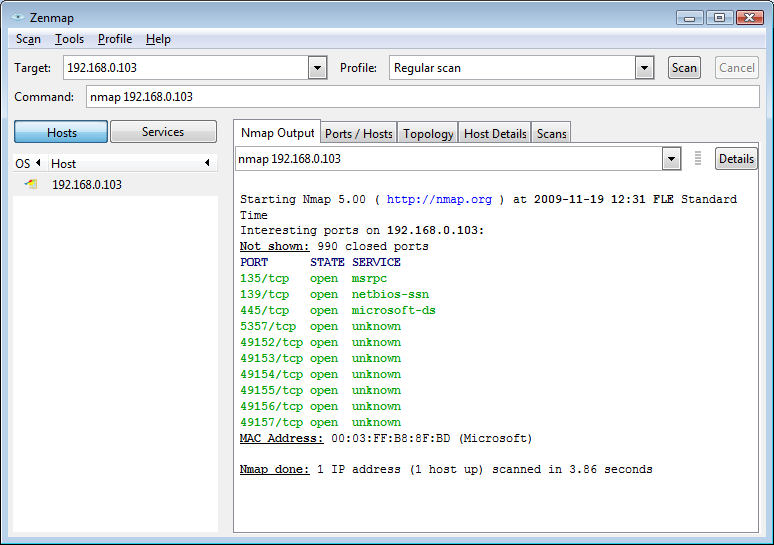Click the output highlight grip icon beside Details
The image size is (774, 545).
(x=697, y=158)
